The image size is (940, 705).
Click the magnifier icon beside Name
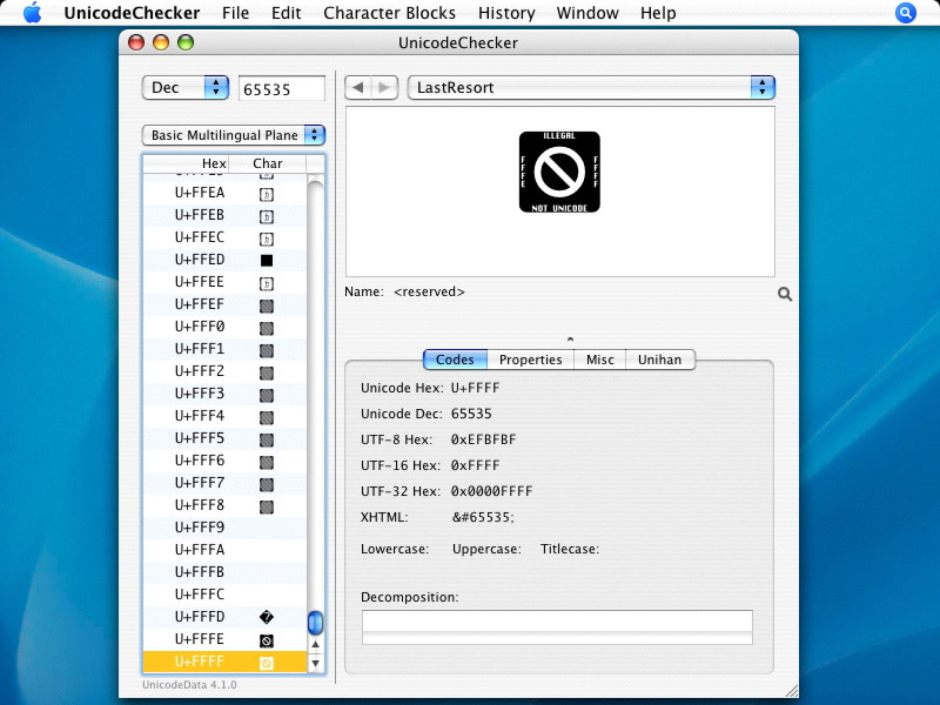[x=785, y=294]
